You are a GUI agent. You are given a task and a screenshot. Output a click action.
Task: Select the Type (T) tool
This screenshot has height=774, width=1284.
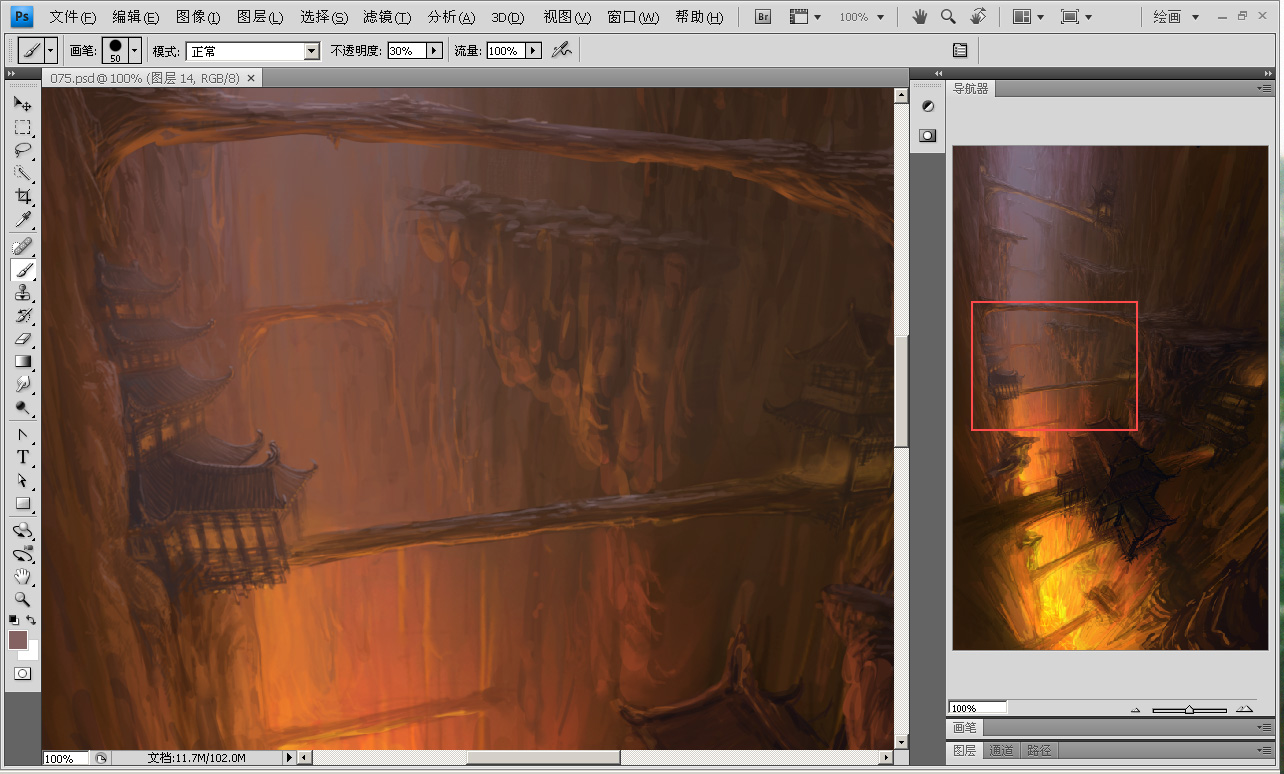(22, 457)
